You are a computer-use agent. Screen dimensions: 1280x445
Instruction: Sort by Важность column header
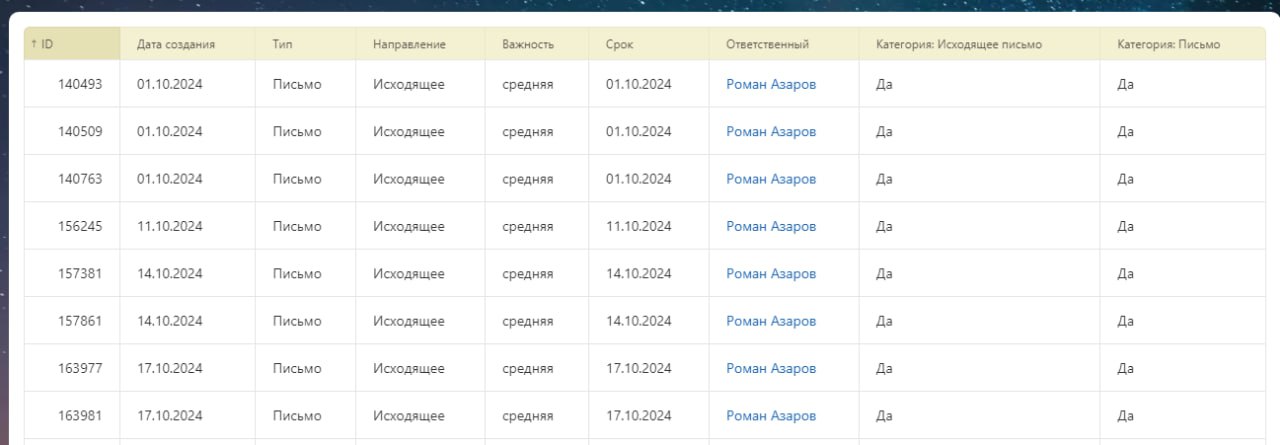click(528, 45)
